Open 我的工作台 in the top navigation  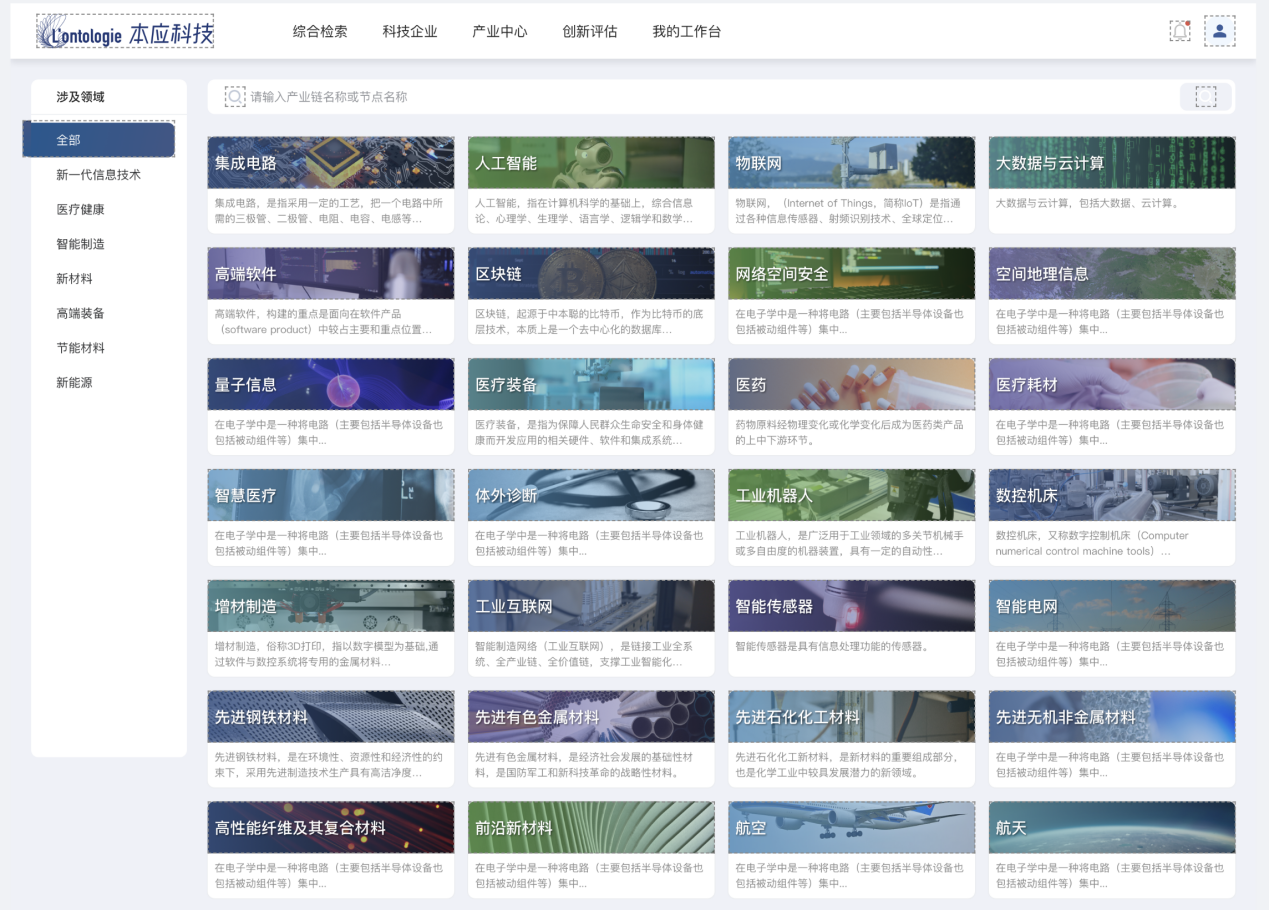coord(686,32)
